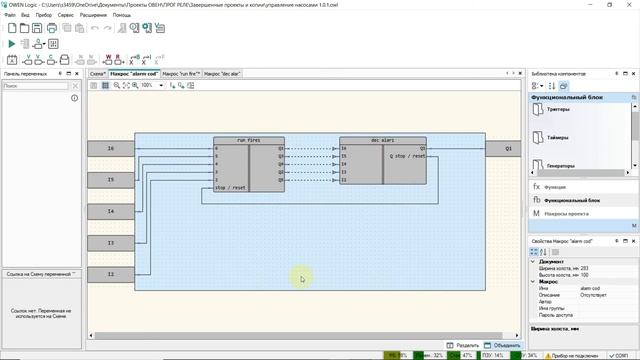The image size is (640, 360).
Task: Insert the red W network write variable block
Action: [107, 60]
